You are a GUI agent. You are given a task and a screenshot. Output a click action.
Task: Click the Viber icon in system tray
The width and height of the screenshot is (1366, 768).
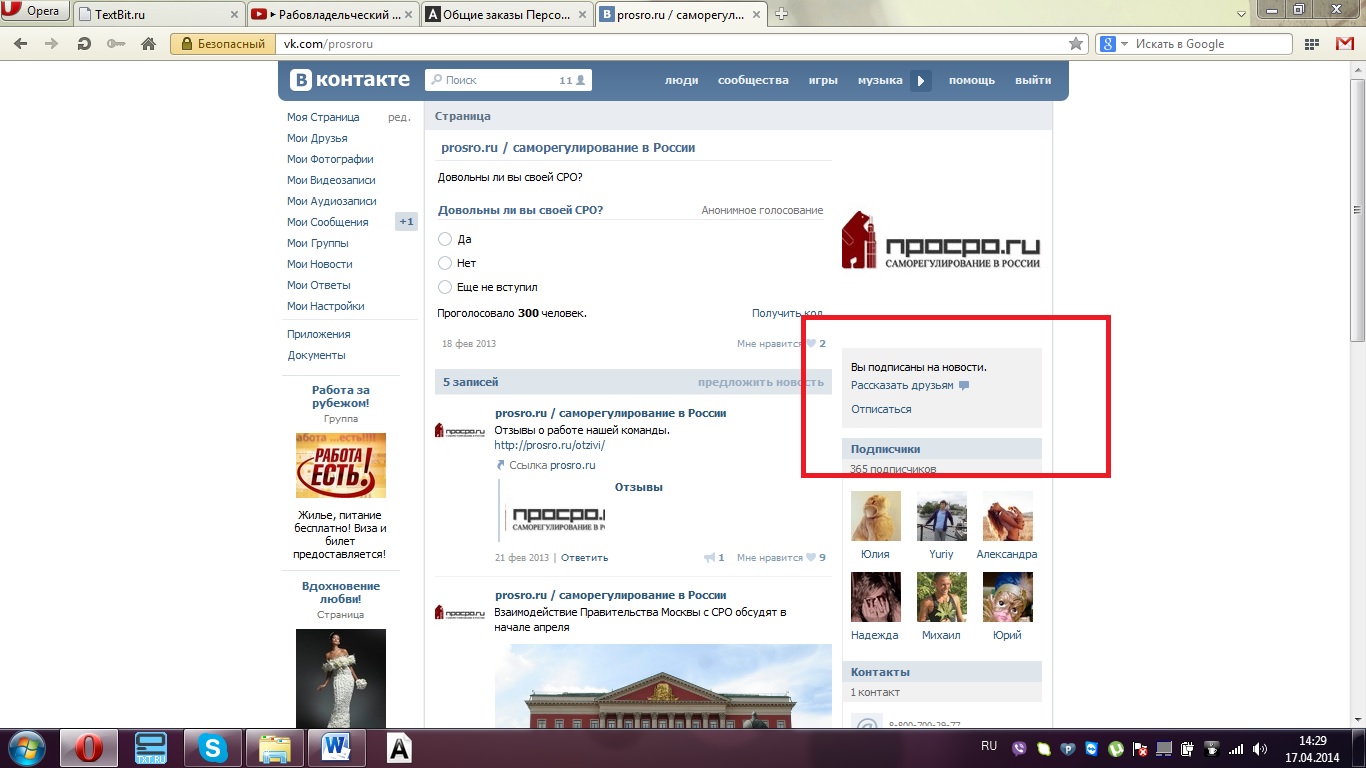point(1020,748)
